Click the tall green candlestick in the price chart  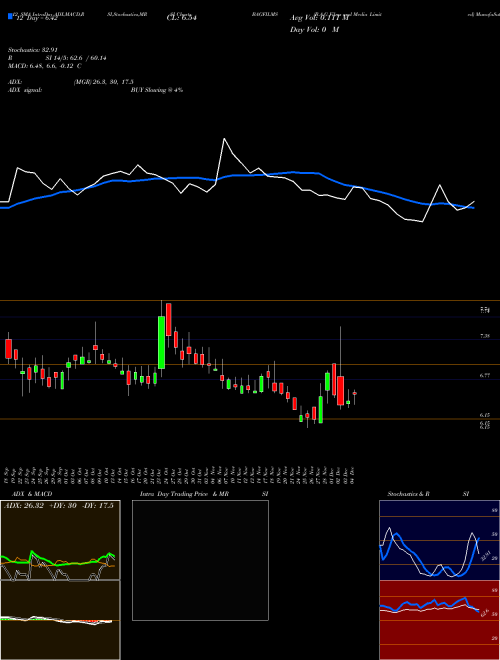(161, 342)
